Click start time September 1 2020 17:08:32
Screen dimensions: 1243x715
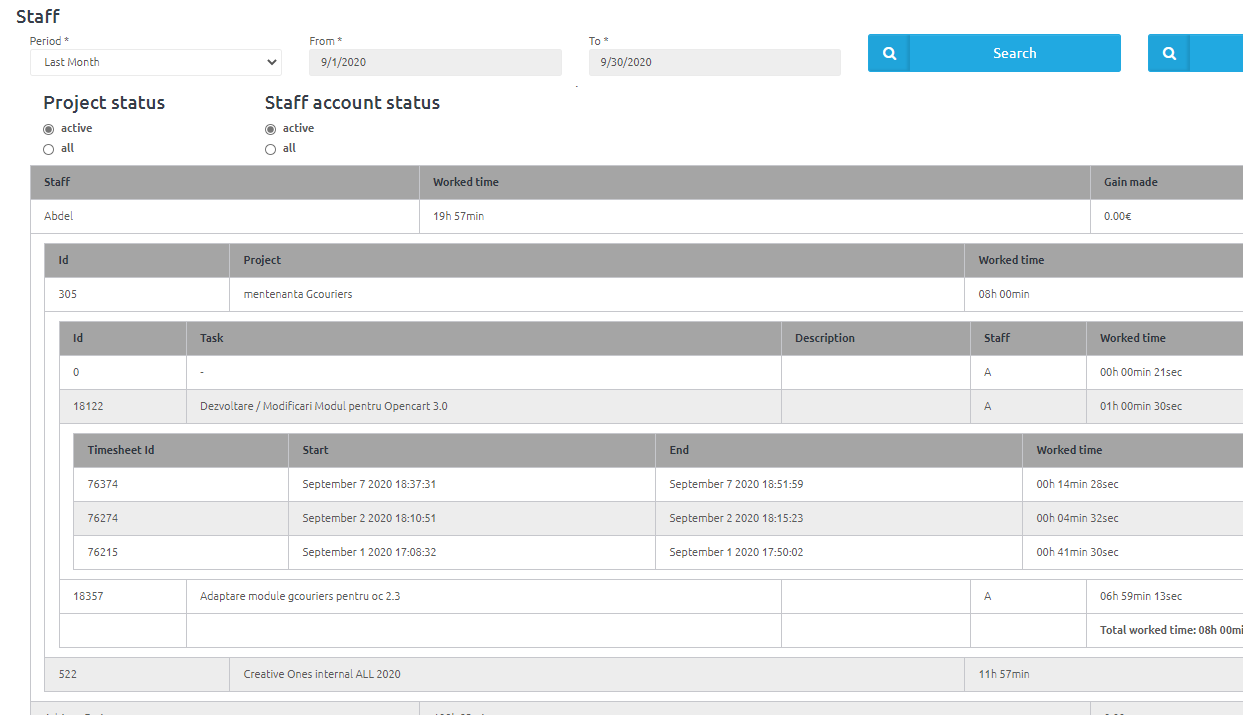click(x=369, y=552)
